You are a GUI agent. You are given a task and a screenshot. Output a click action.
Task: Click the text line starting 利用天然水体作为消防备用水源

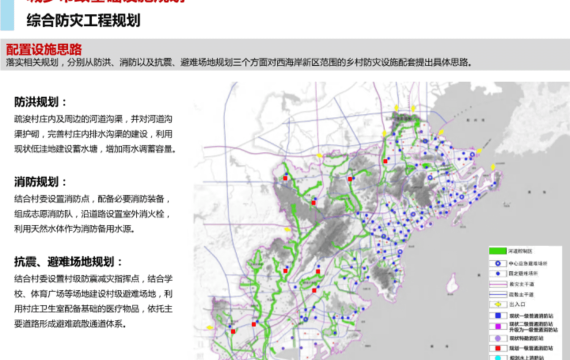point(74,229)
